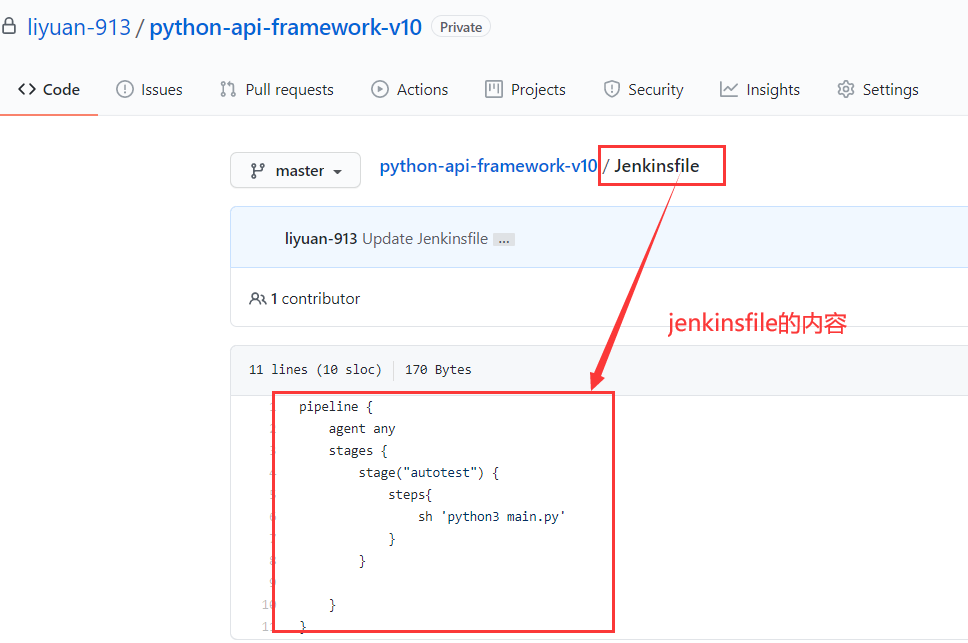The height and width of the screenshot is (643, 968).
Task: Click the Settings gear icon
Action: coord(846,89)
